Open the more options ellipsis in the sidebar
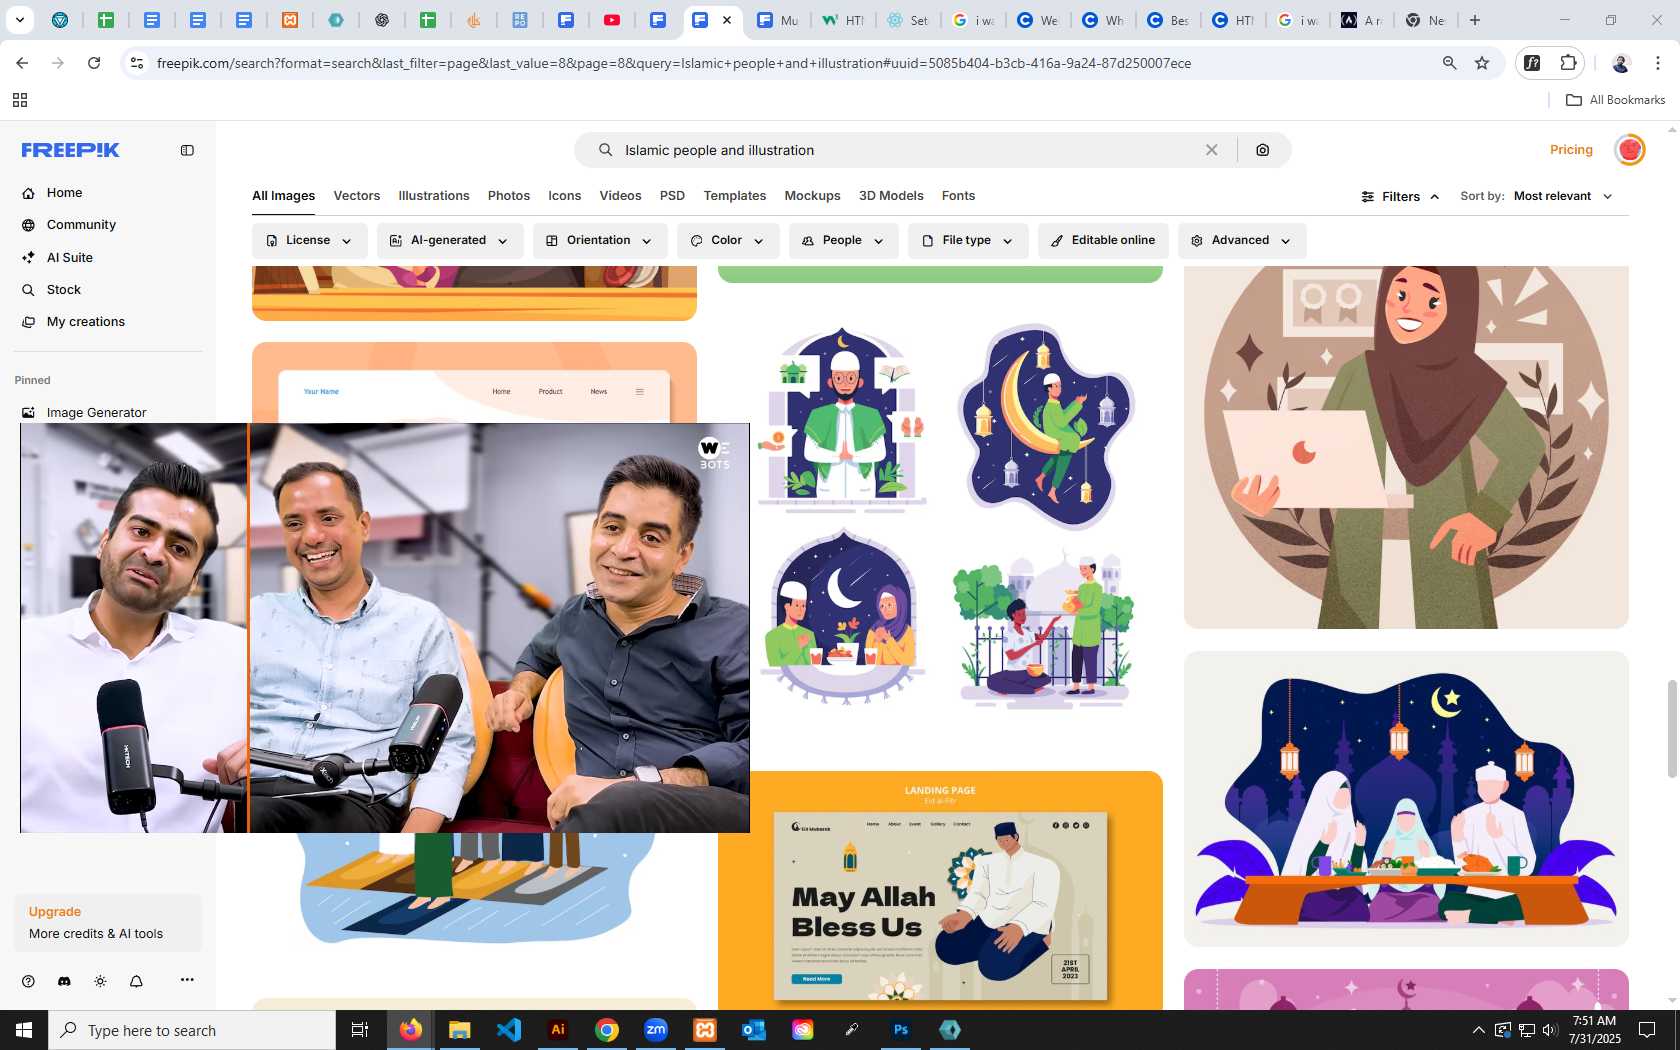This screenshot has height=1050, width=1680. click(x=187, y=980)
